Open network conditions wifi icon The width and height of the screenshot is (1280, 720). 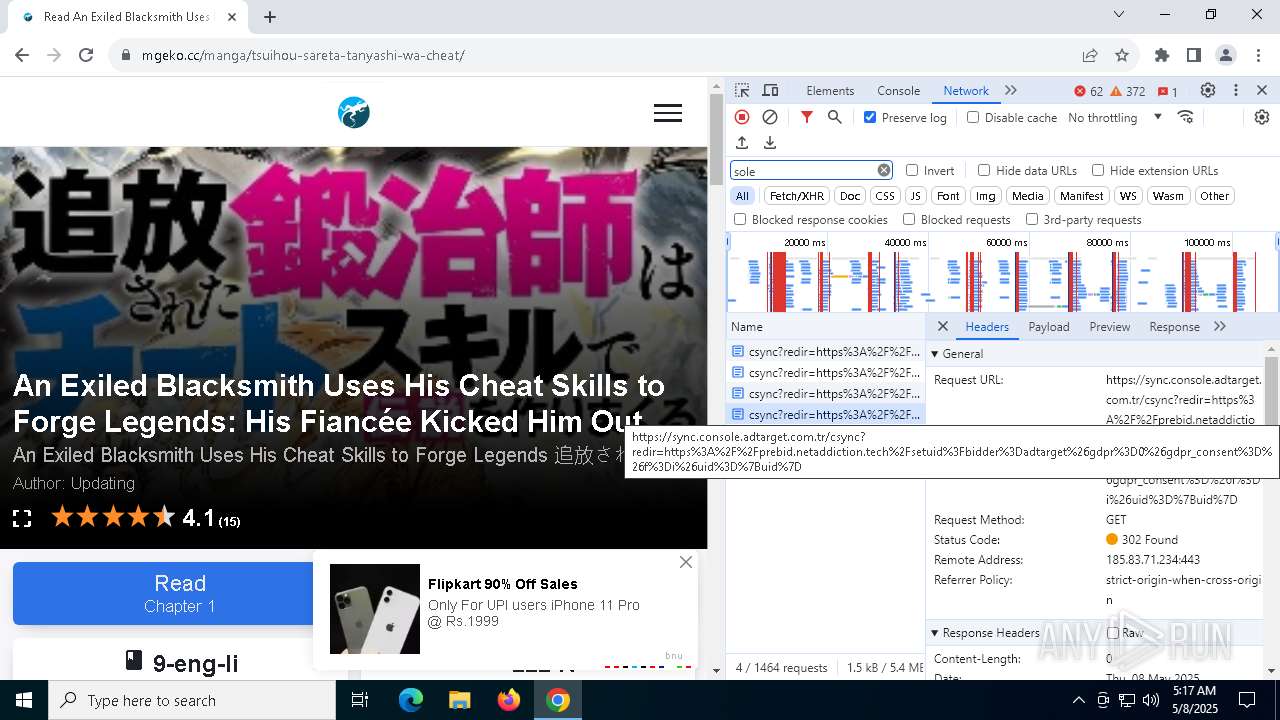pyautogui.click(x=1186, y=117)
